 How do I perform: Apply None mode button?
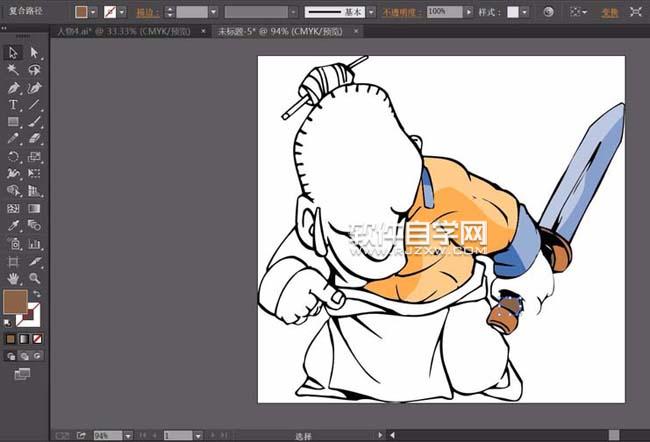tap(37, 339)
